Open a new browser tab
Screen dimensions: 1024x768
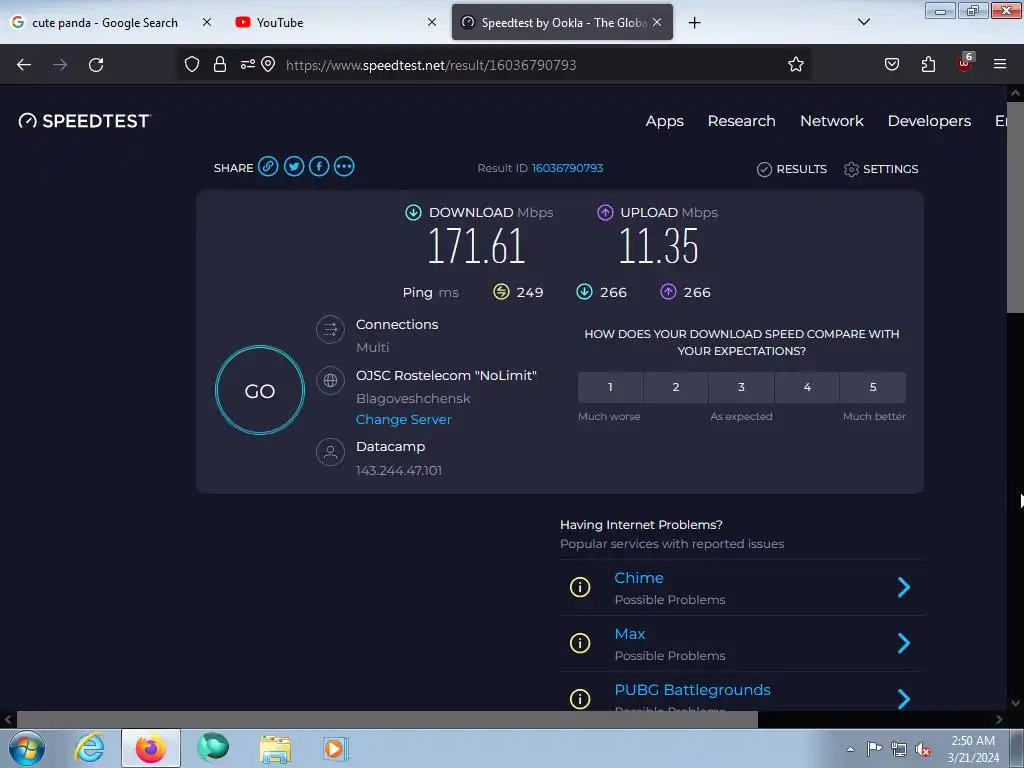click(x=694, y=22)
